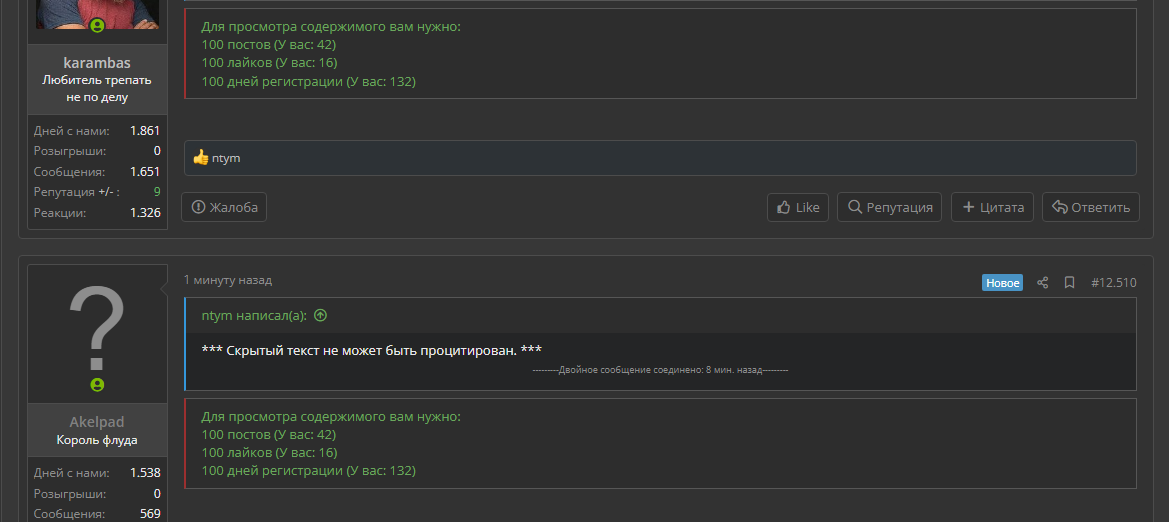Open the Репутация button
Image resolution: width=1169 pixels, height=522 pixels.
click(889, 207)
